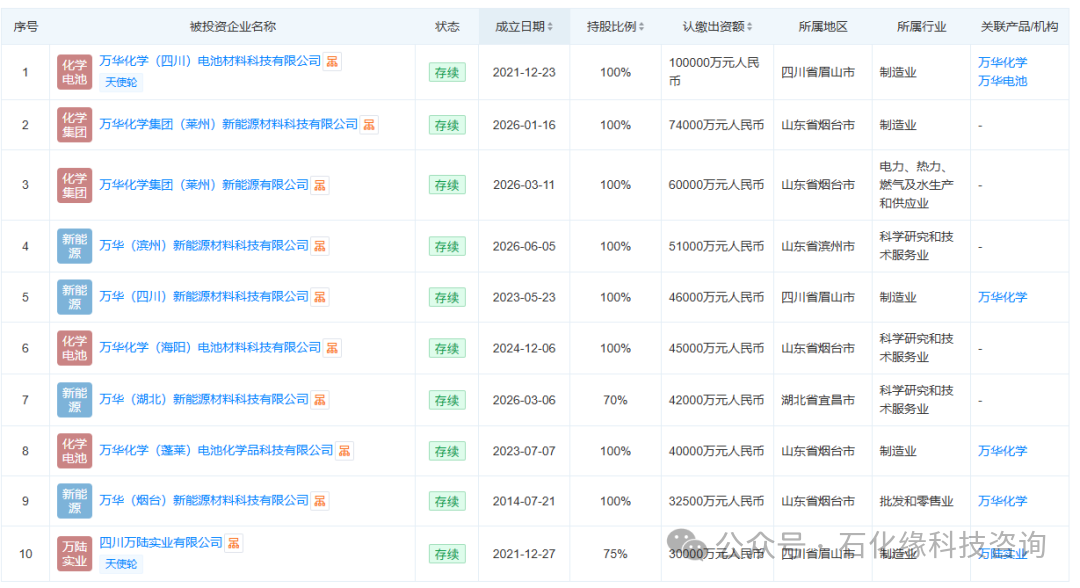
Task: Open equity chart icon beside 万华化学（四川）电池材料科技有限公司
Action: (x=332, y=61)
